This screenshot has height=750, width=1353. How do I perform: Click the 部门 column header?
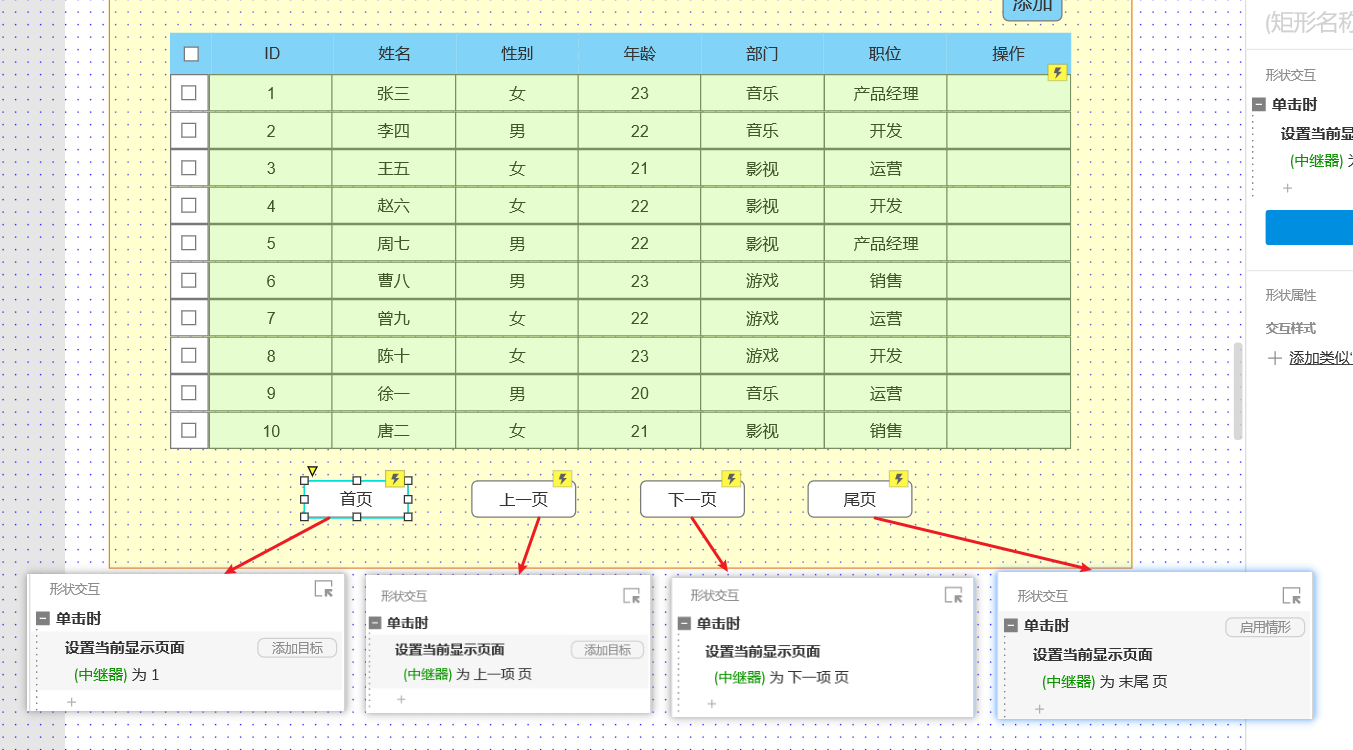coord(762,54)
